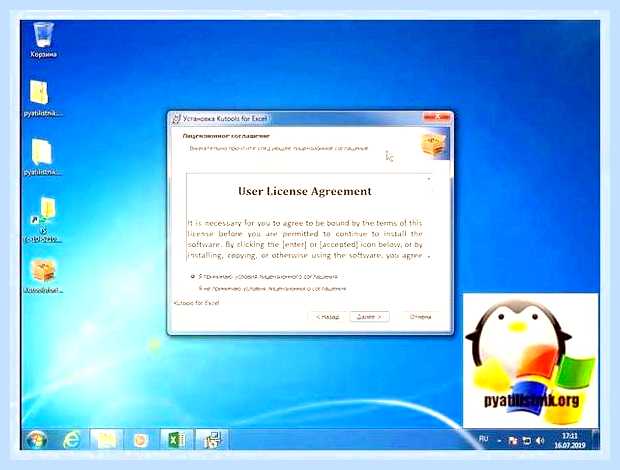Click the 'User License Agreement' heading text
This screenshot has height=470, width=620.
tap(305, 191)
